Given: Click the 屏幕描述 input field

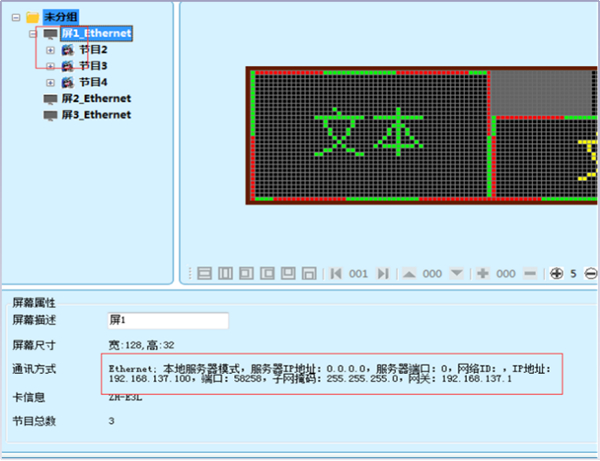Looking at the screenshot, I should (167, 320).
